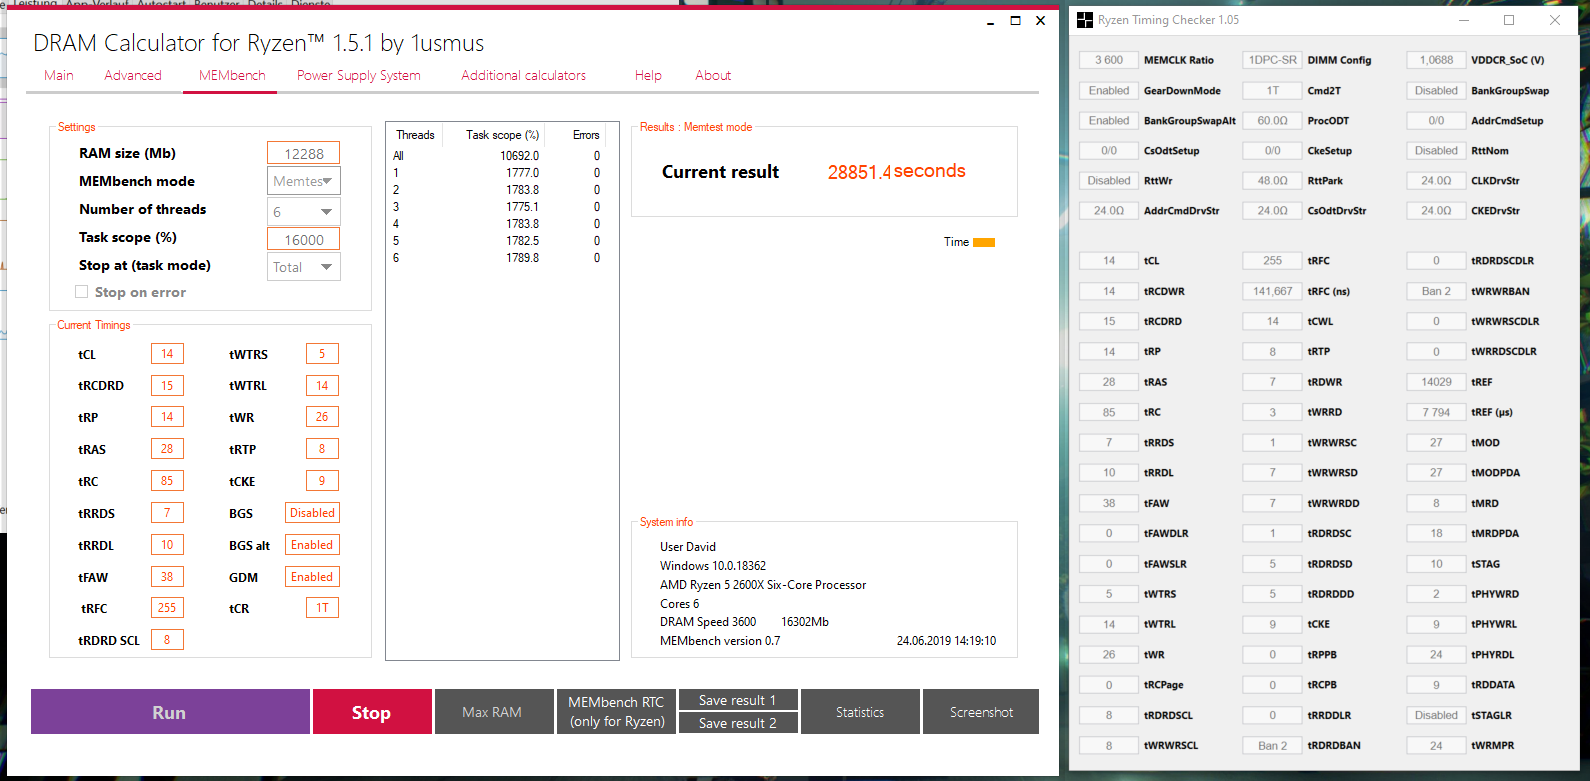This screenshot has height=781, width=1590.
Task: Click the Max RAM button
Action: pos(493,712)
